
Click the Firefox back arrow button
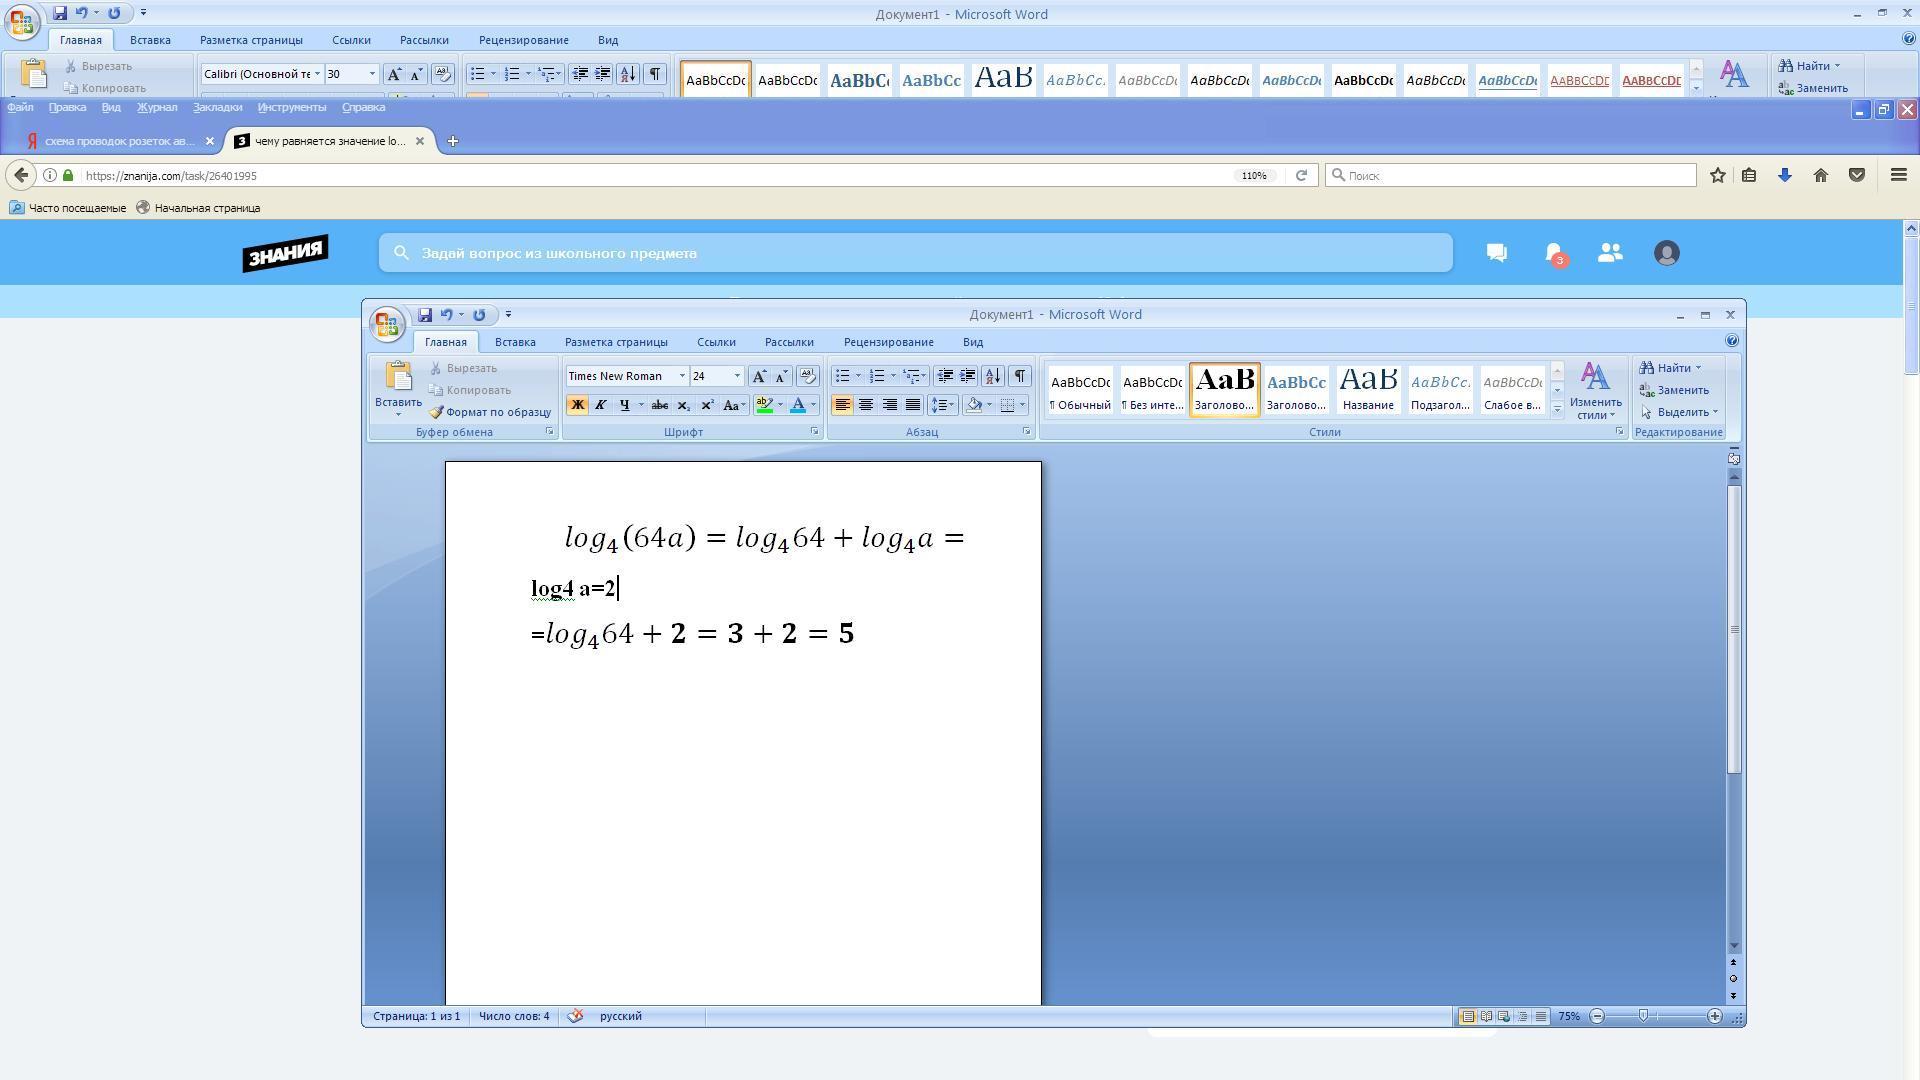pos(22,175)
